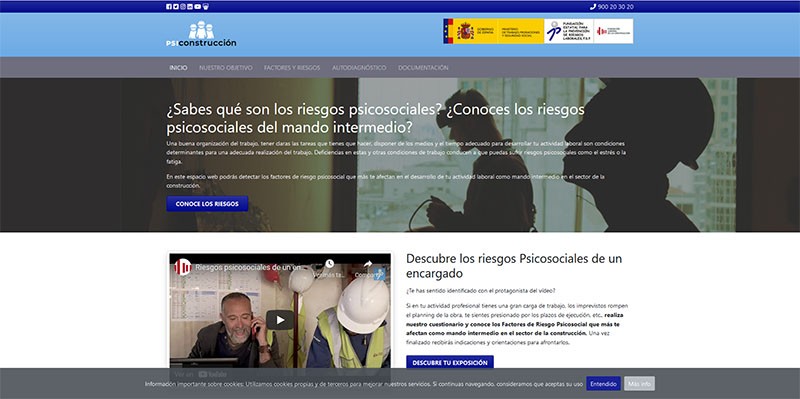Click the Watch later clock icon on video
Viewport: 800px width, 399px height.
[x=330, y=264]
